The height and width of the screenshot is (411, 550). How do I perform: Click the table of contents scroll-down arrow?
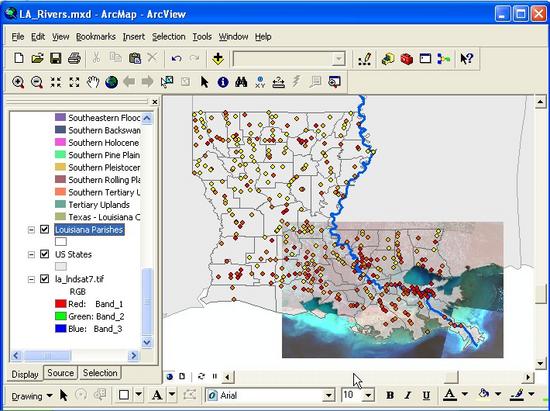147,342
